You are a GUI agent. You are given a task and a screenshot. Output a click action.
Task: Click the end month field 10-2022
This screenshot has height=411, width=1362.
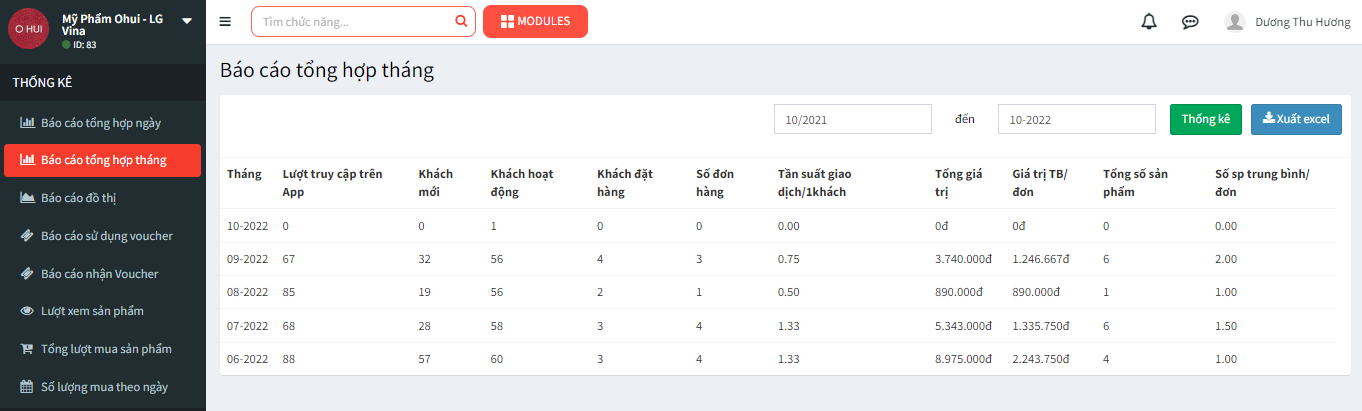[1076, 119]
